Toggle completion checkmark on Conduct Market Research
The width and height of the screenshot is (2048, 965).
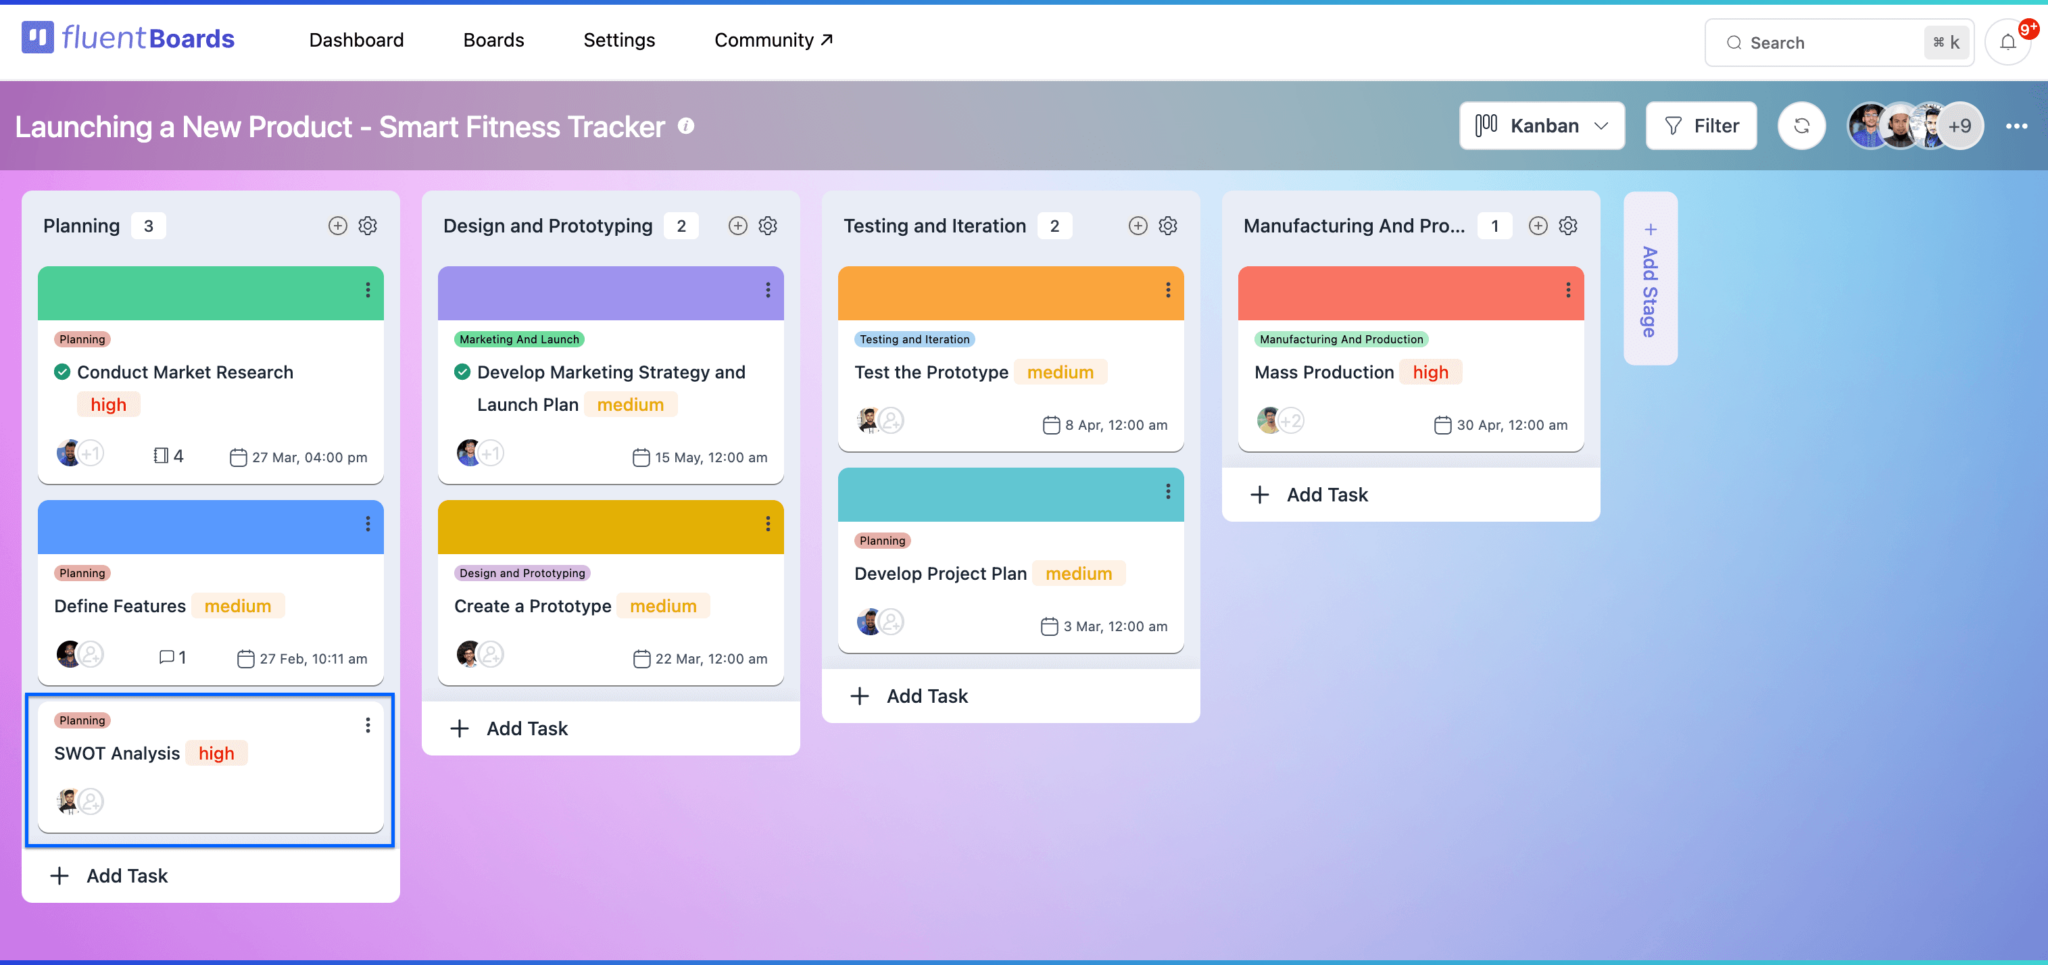coord(61,371)
